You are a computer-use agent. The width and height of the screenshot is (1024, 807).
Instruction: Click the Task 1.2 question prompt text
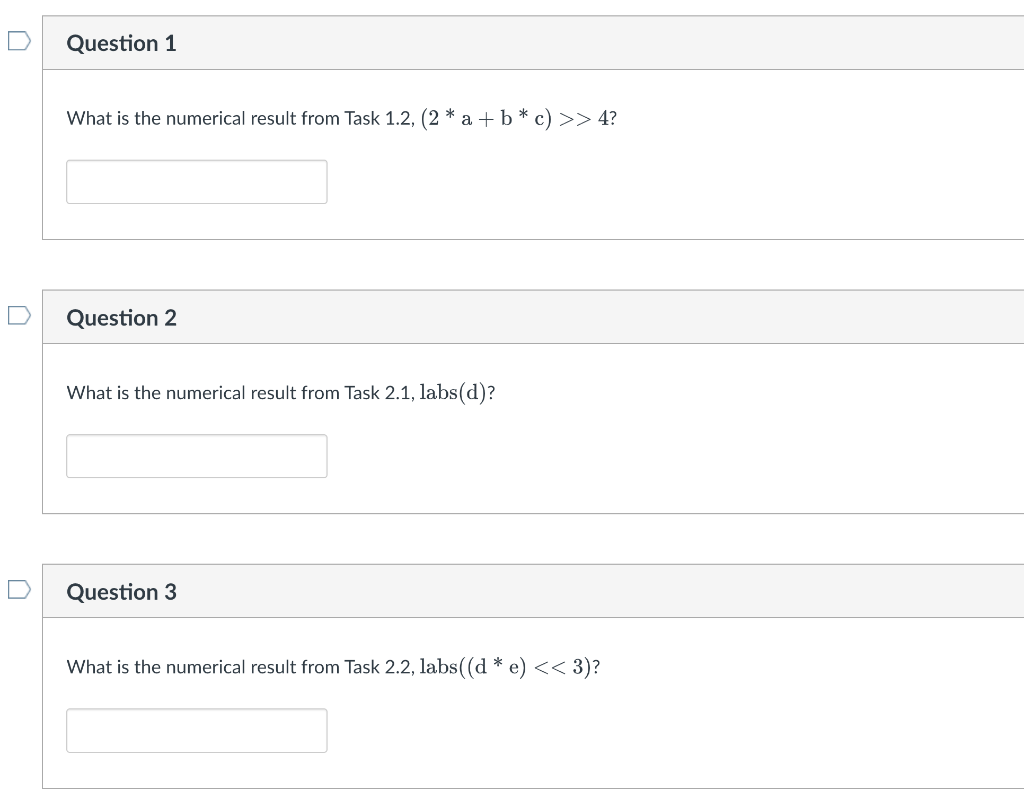[x=341, y=117]
